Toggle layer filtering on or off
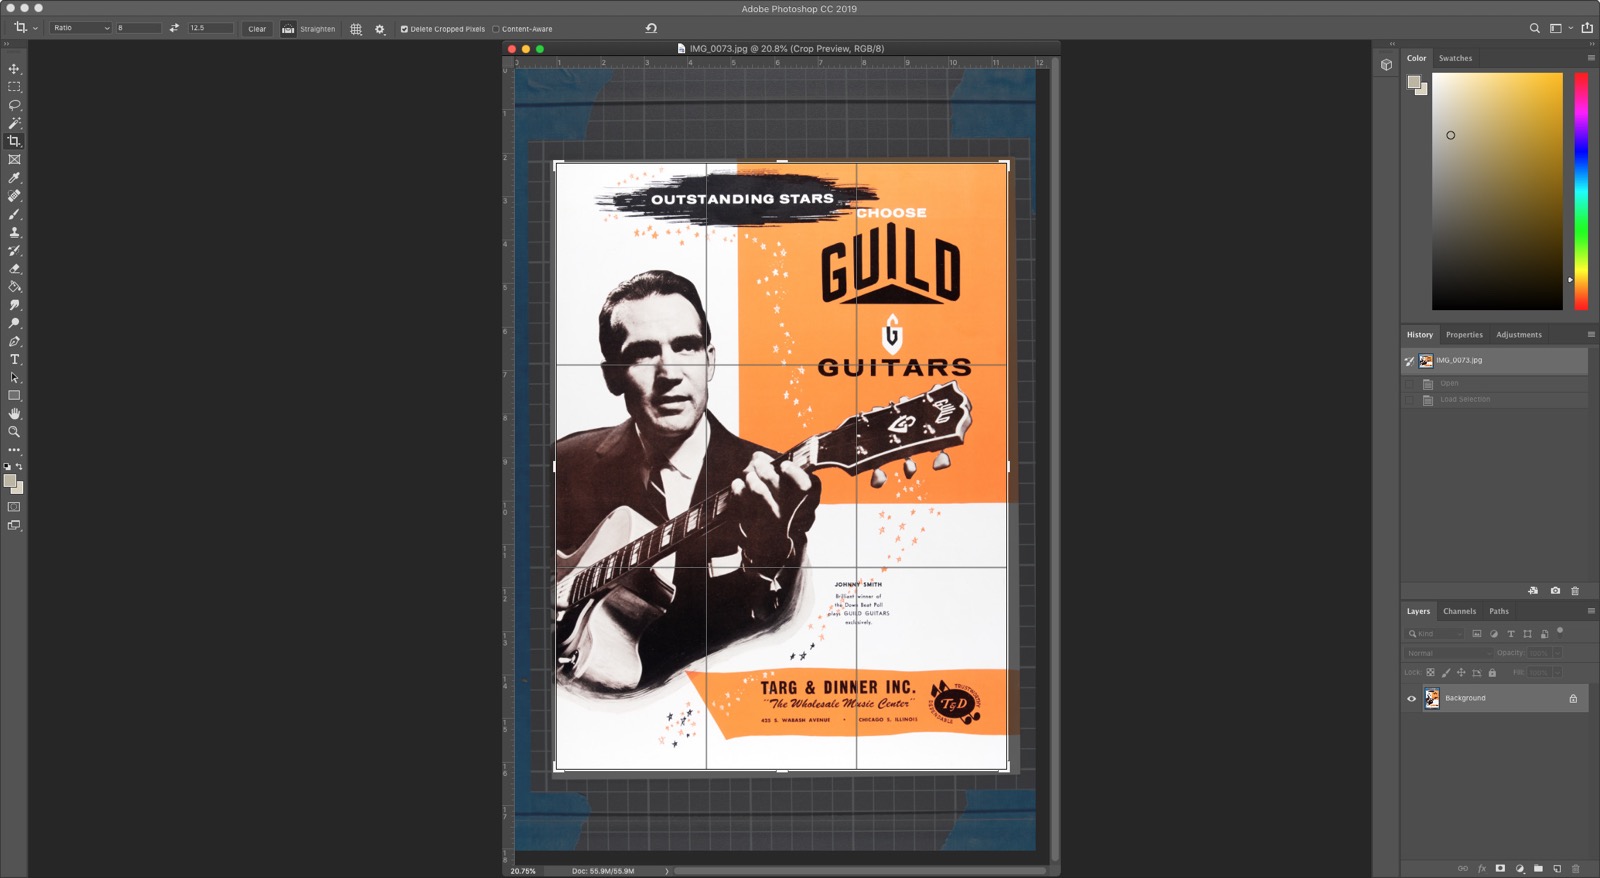Screen dimensions: 1600x878 click(1560, 631)
